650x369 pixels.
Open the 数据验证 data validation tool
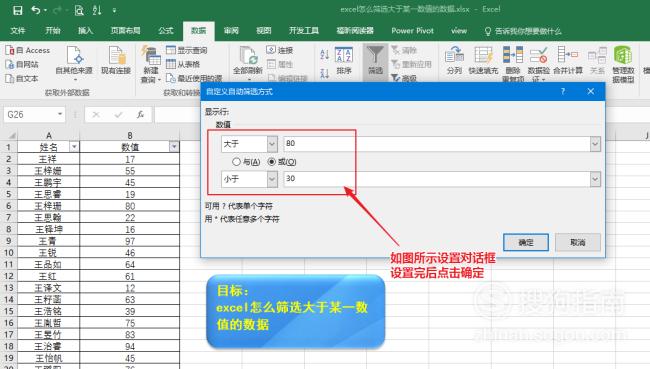point(538,63)
